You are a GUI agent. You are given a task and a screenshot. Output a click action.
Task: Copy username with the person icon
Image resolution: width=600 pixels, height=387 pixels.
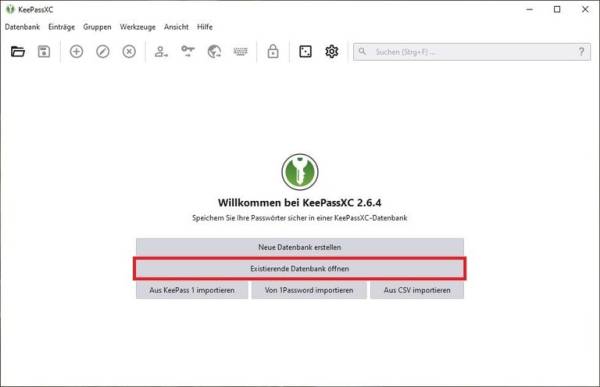pos(161,51)
